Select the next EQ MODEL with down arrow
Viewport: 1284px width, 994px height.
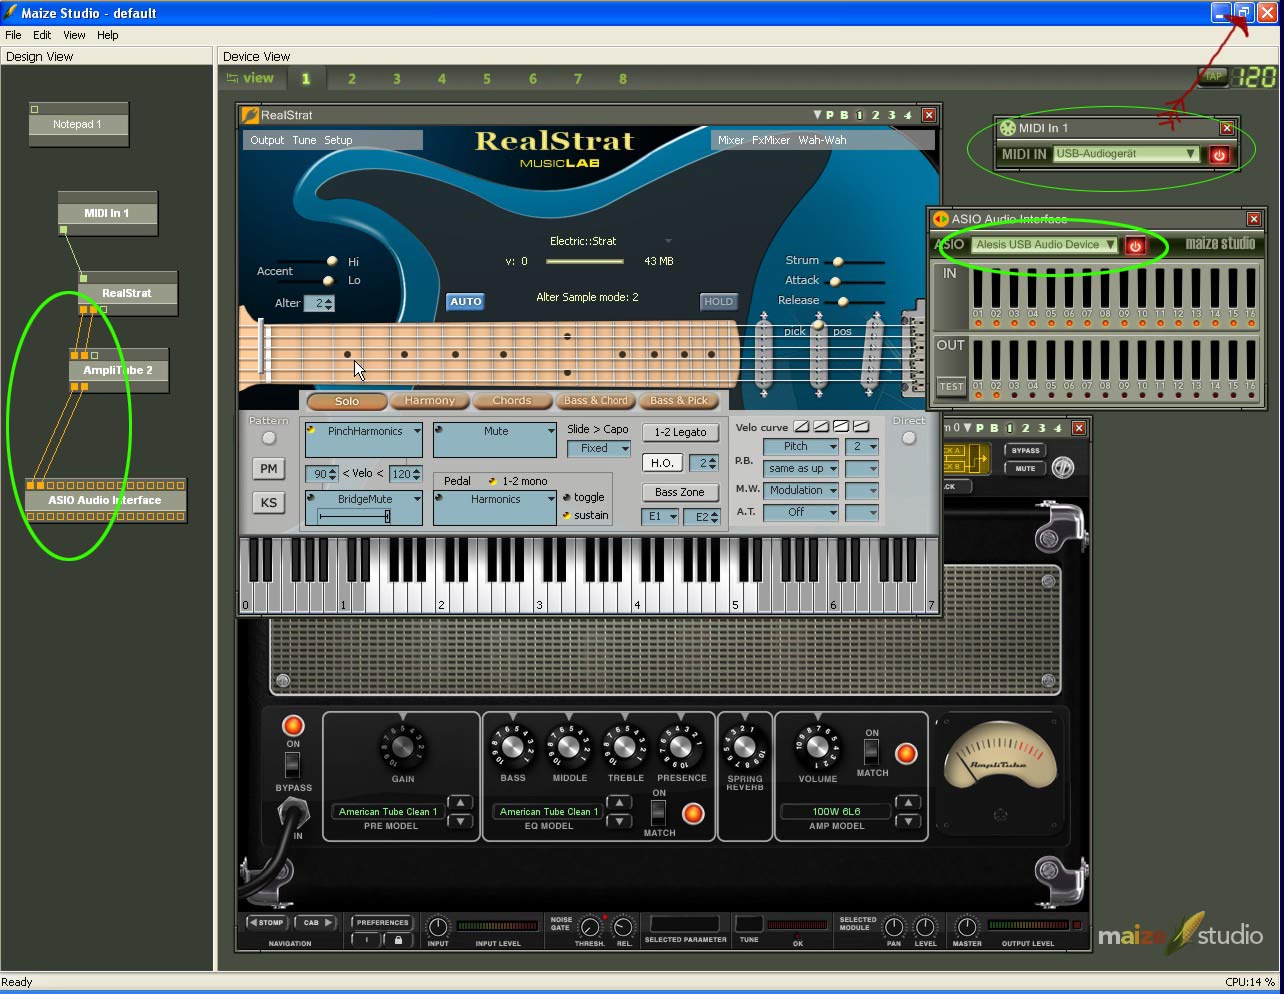(619, 821)
